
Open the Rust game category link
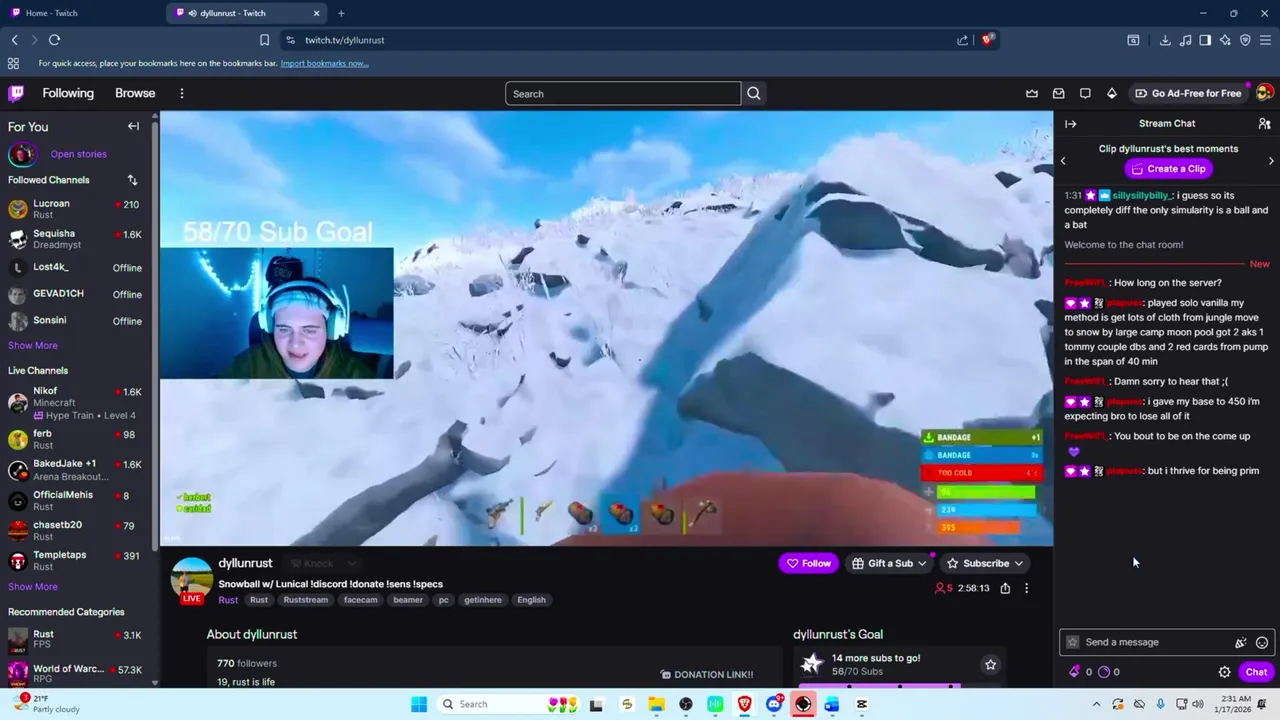point(228,600)
